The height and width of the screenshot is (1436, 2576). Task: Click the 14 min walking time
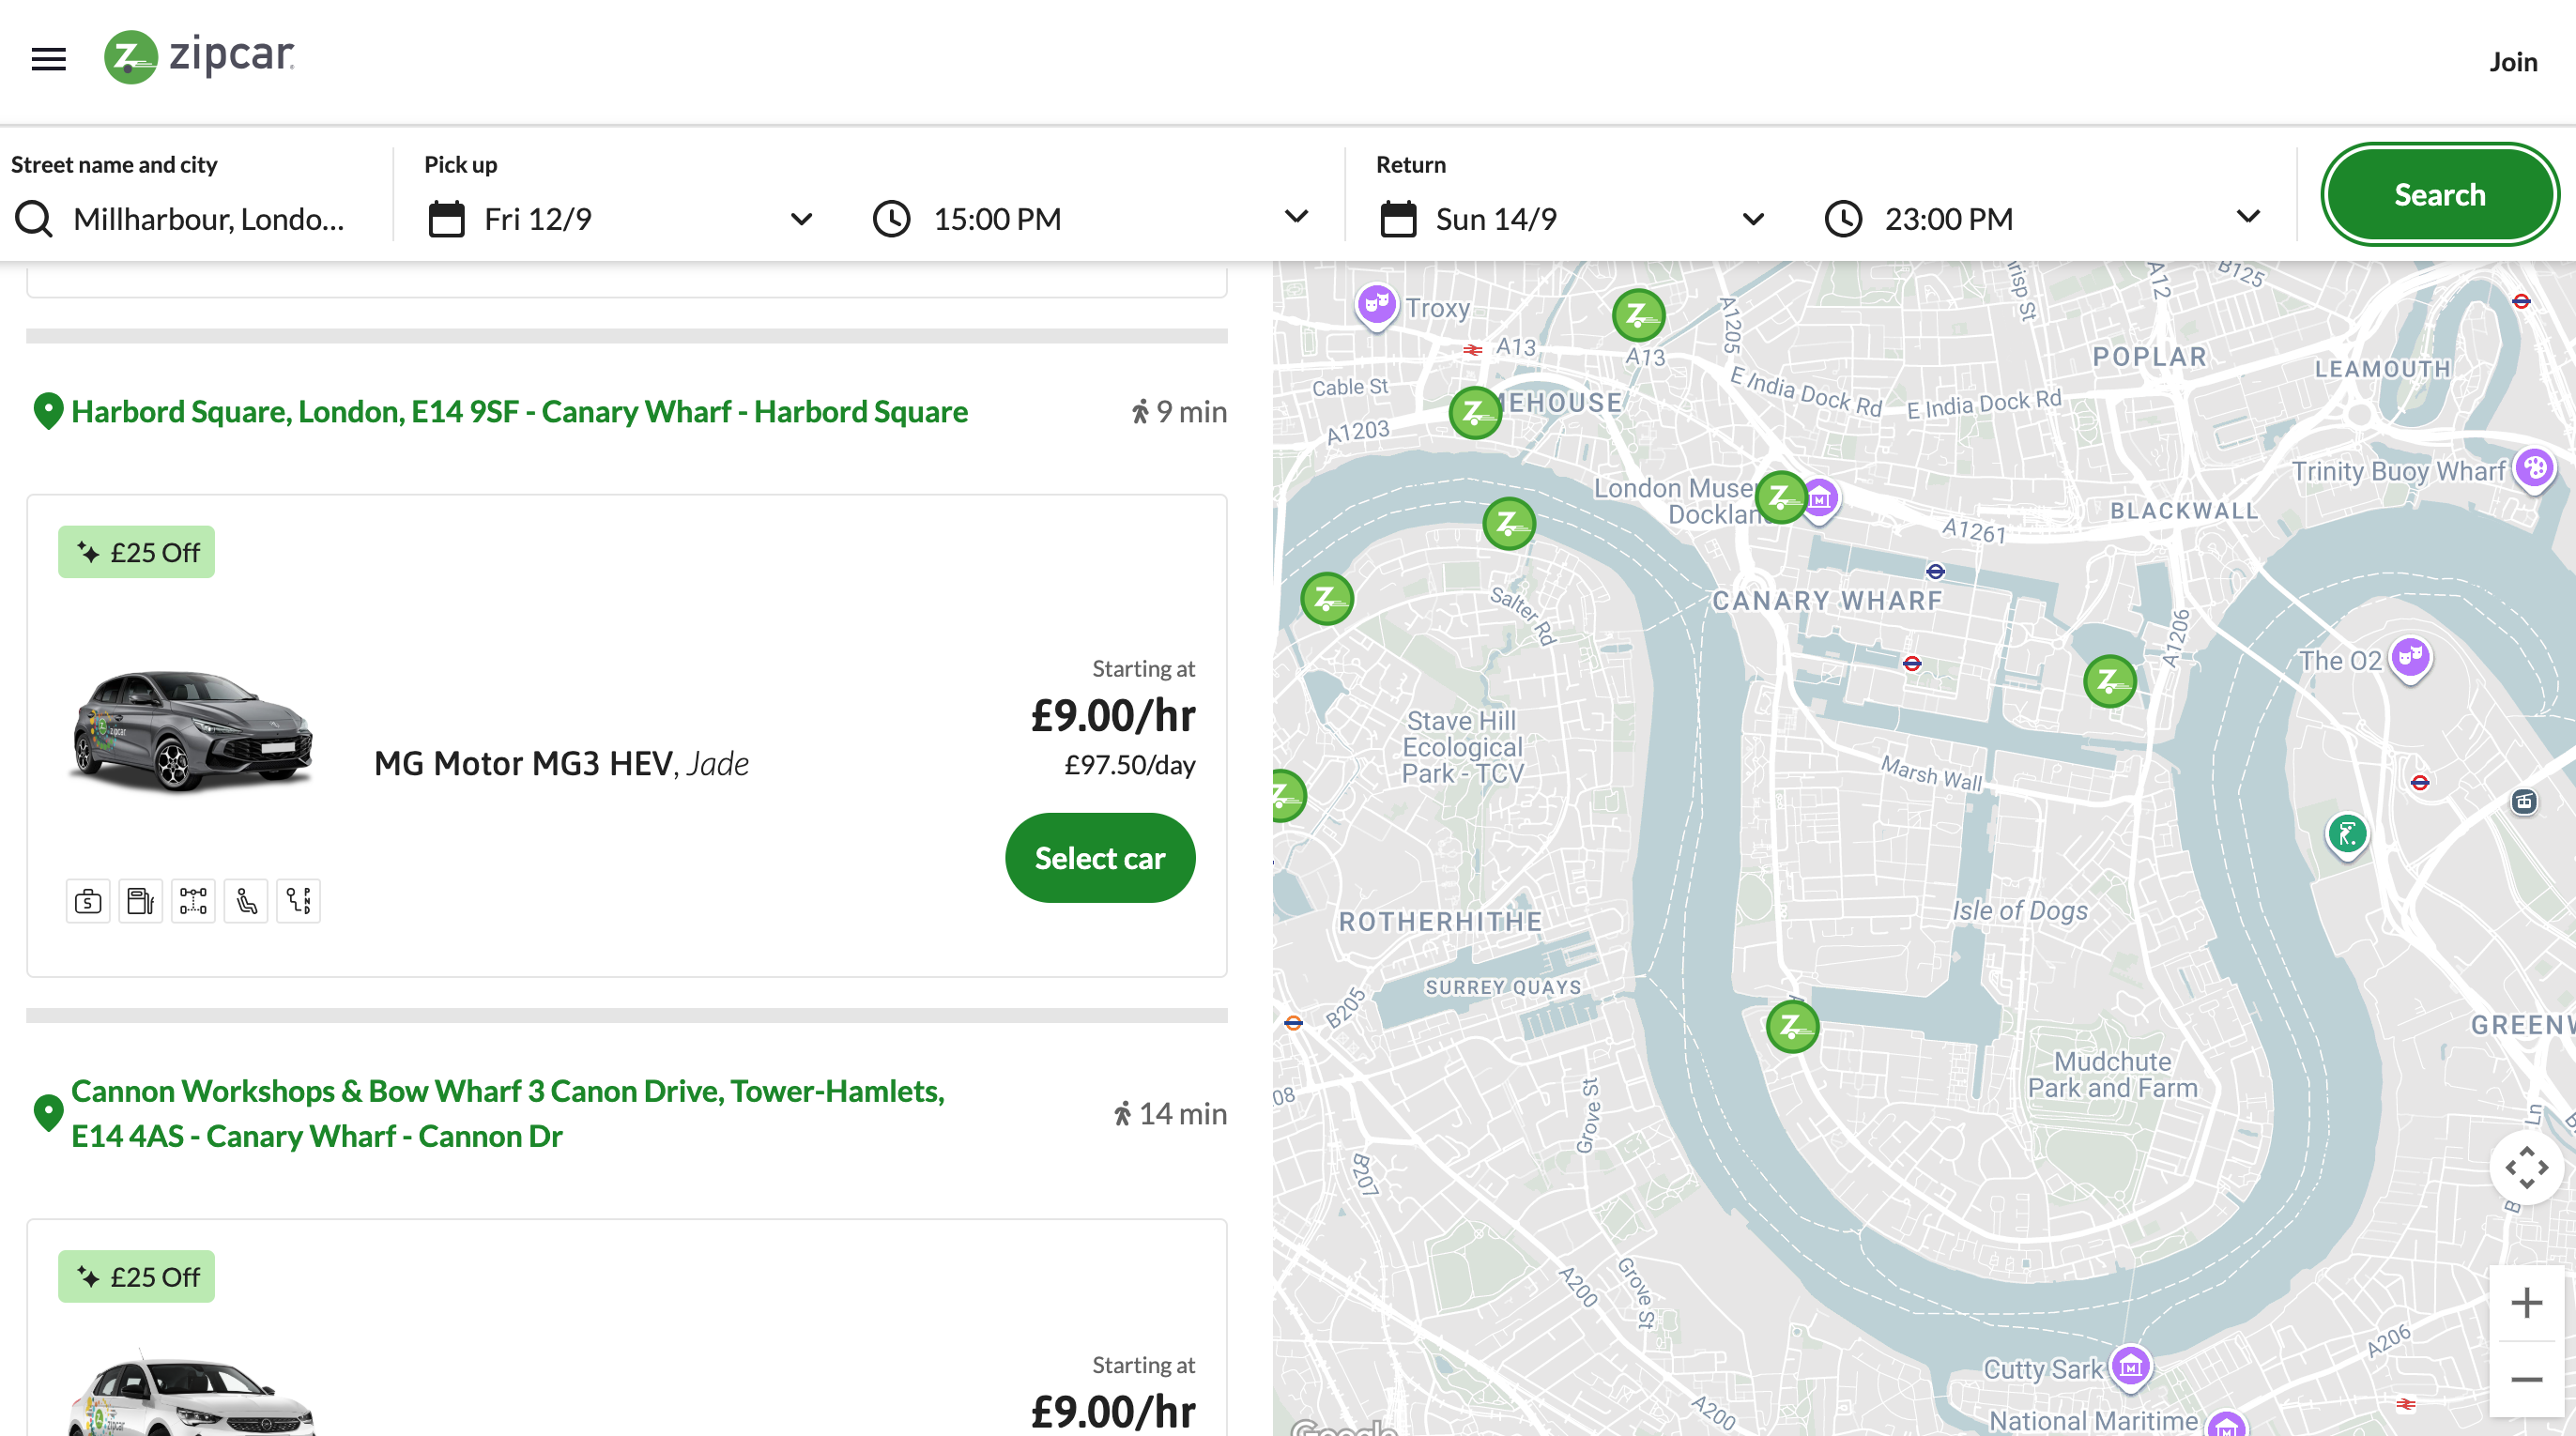click(x=1170, y=1114)
